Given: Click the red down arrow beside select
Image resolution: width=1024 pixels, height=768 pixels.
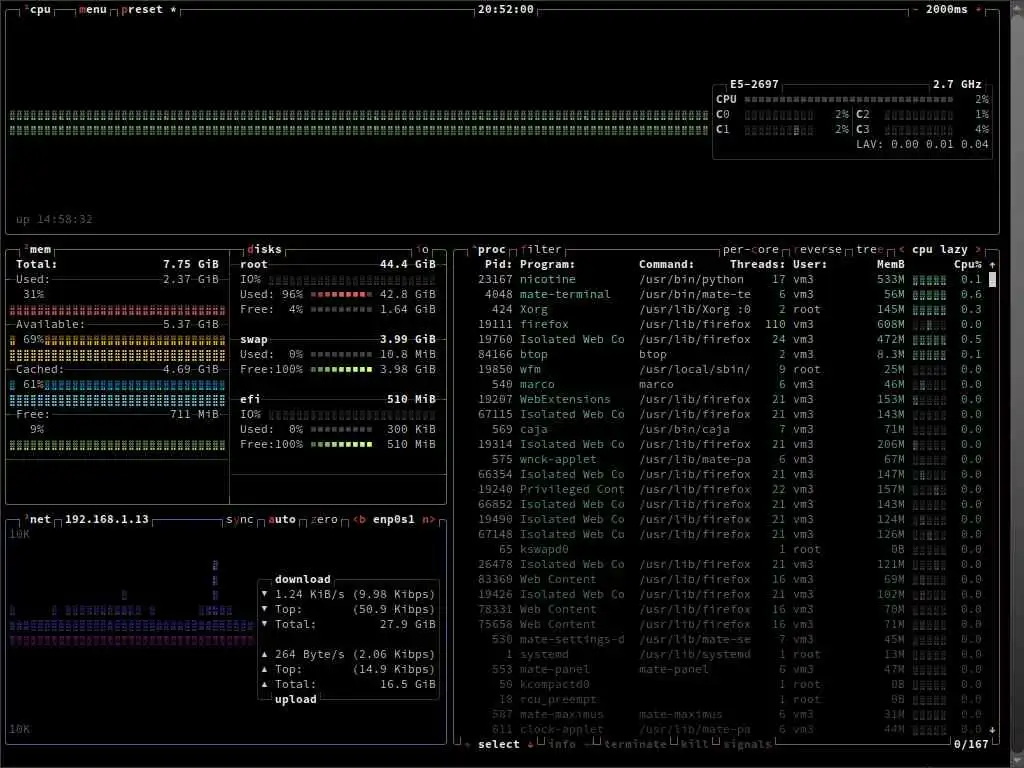Looking at the screenshot, I should coord(530,744).
